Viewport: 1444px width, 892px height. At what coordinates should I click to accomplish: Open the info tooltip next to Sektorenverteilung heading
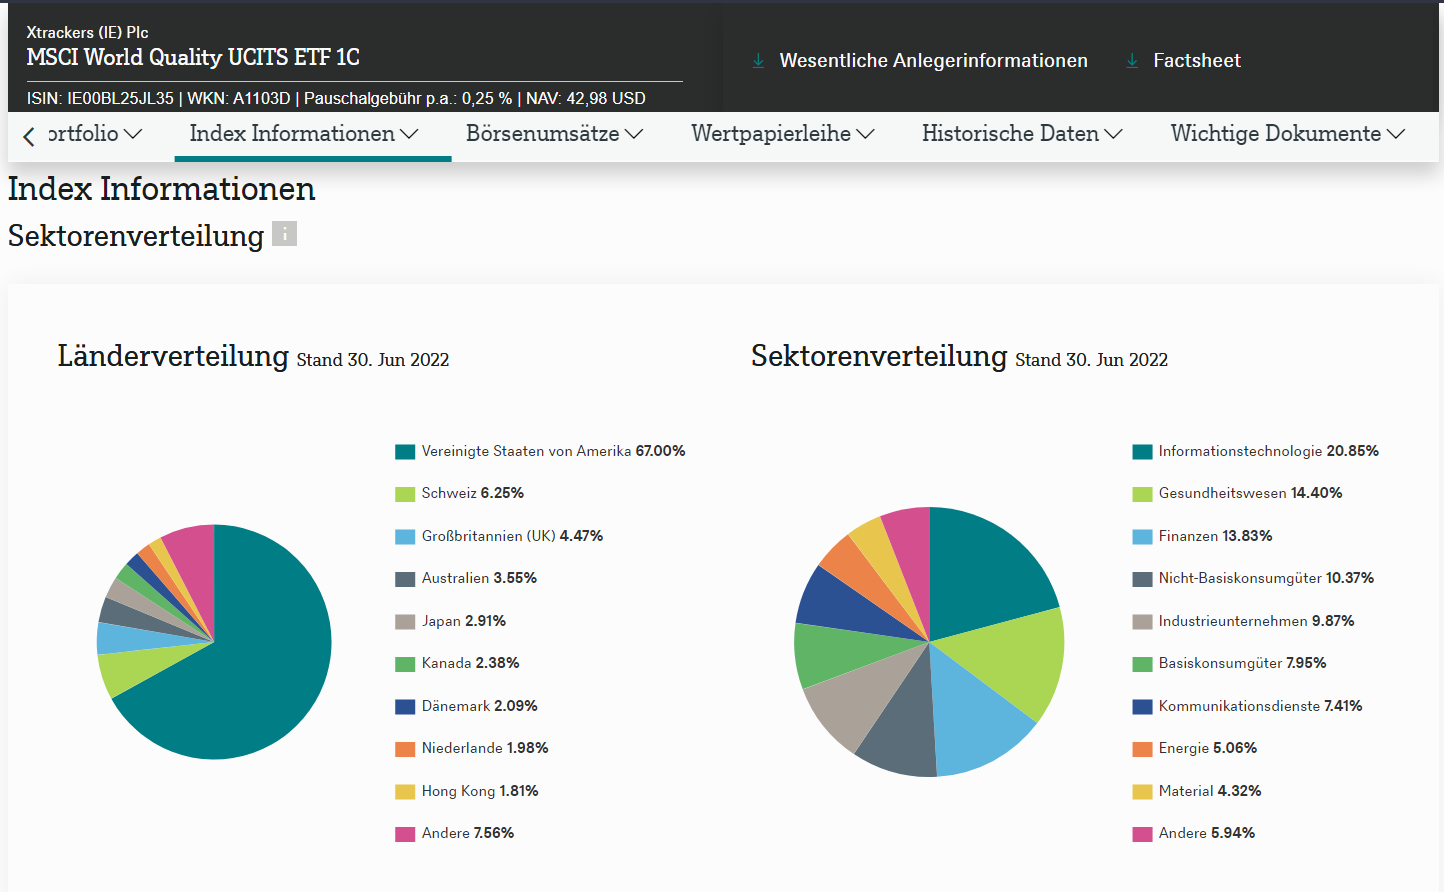click(x=285, y=234)
